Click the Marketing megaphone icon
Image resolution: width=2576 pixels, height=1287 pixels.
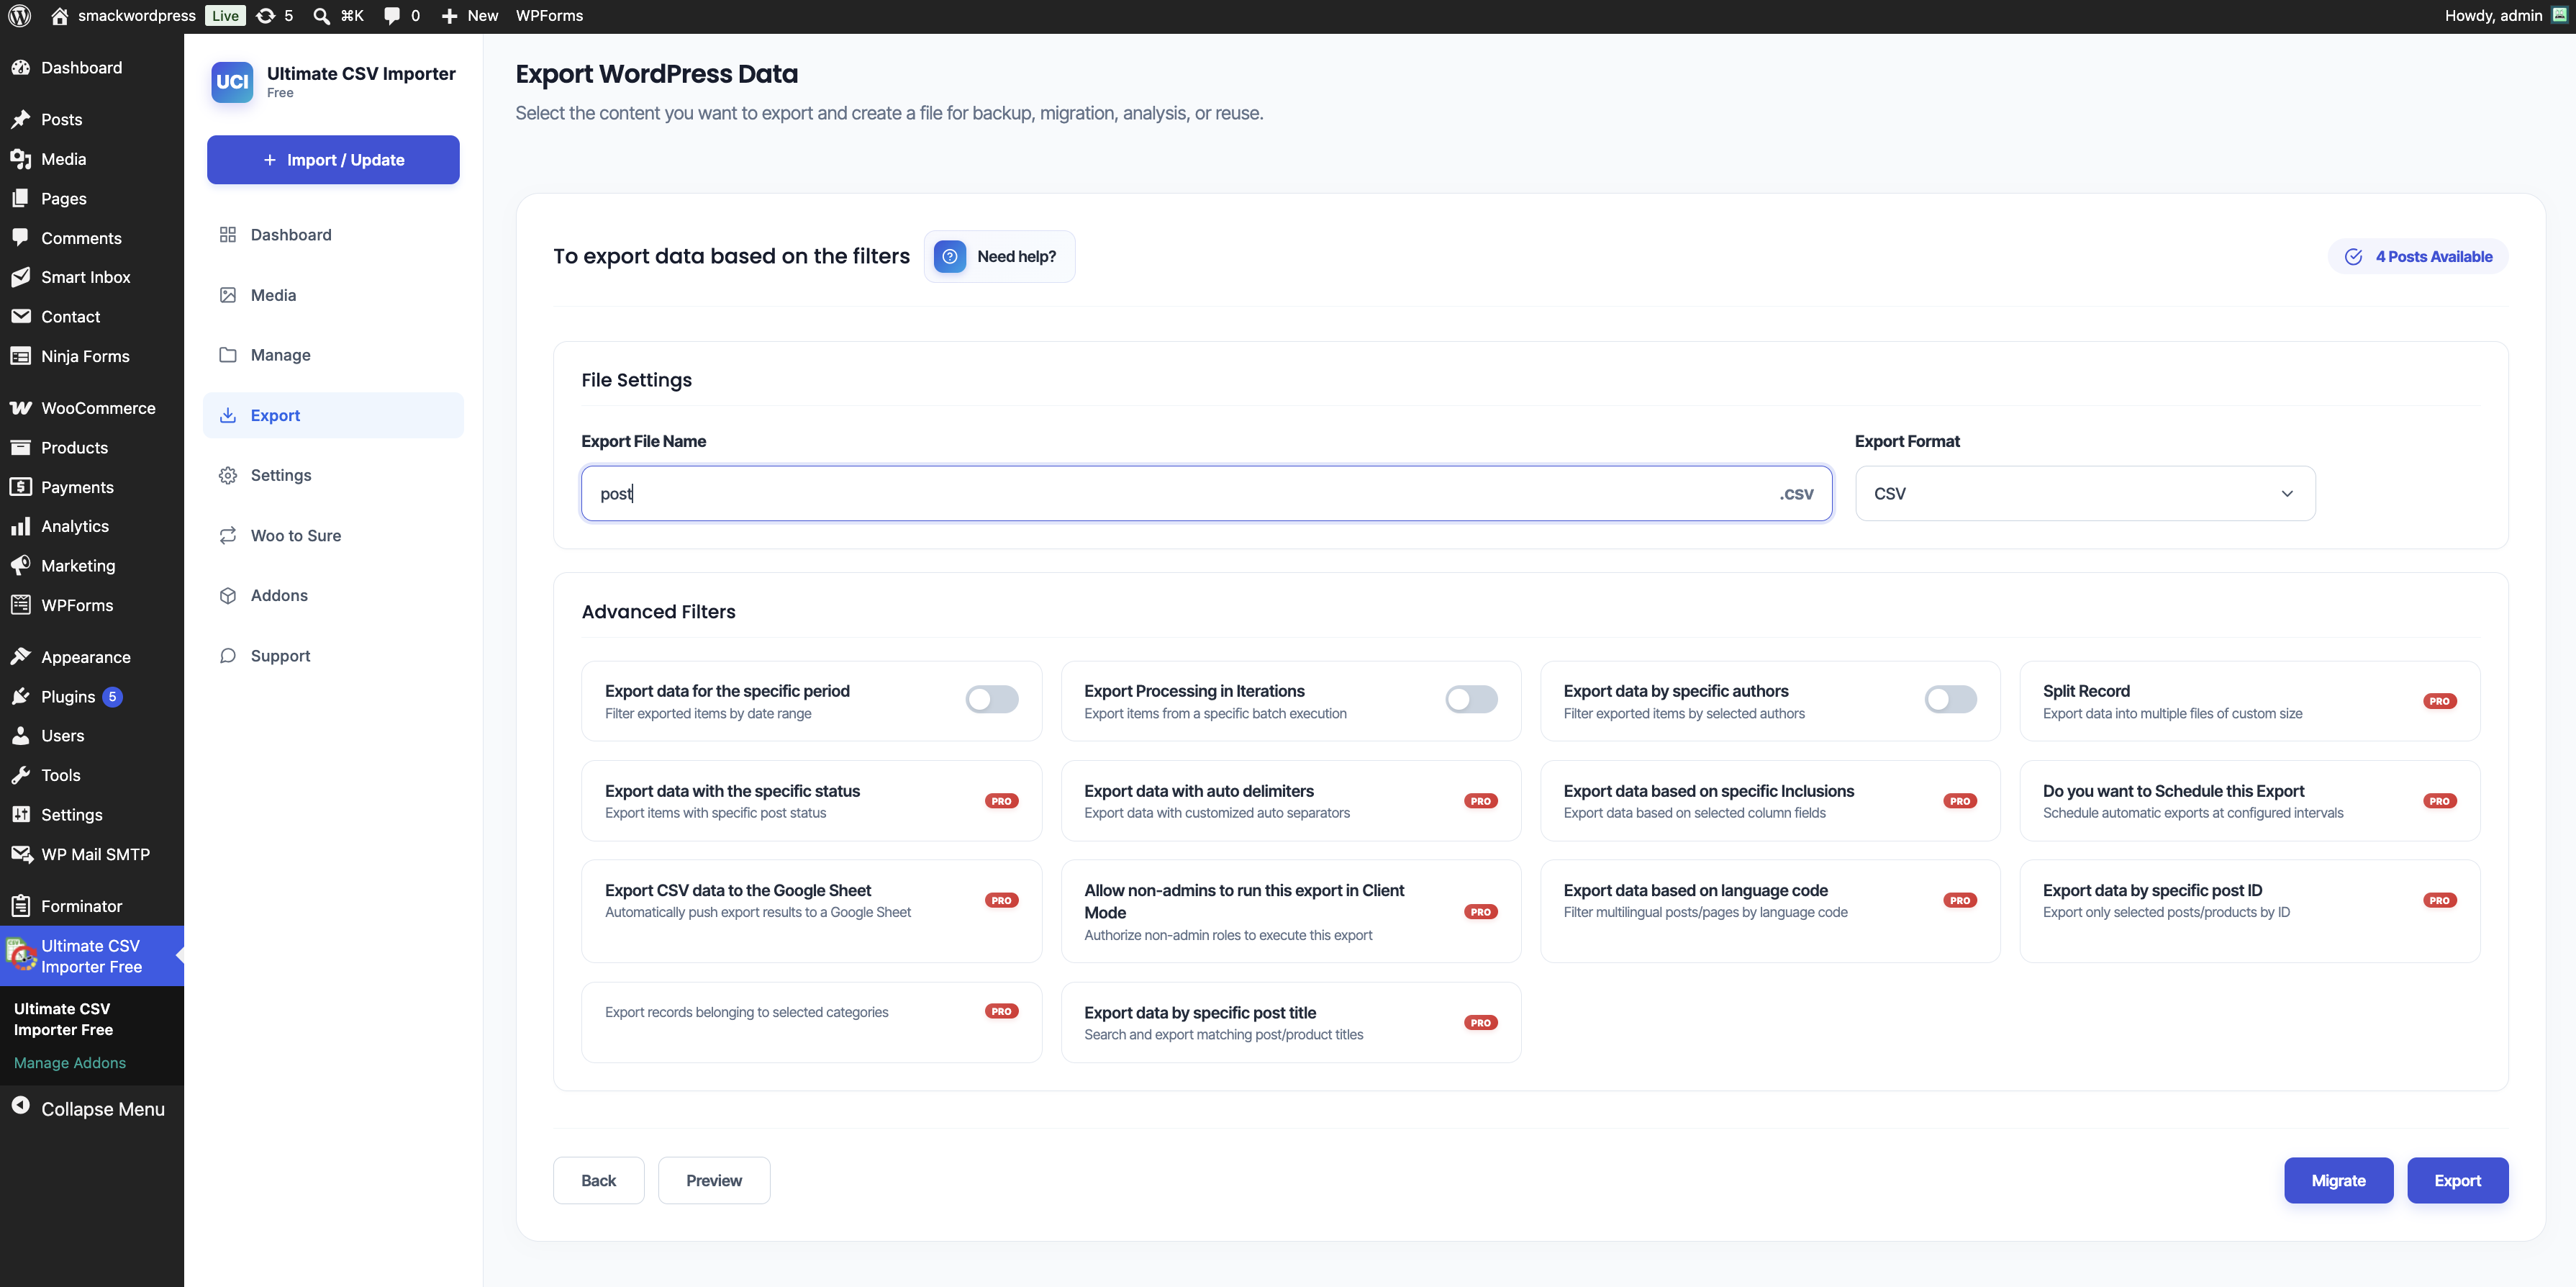(x=20, y=565)
